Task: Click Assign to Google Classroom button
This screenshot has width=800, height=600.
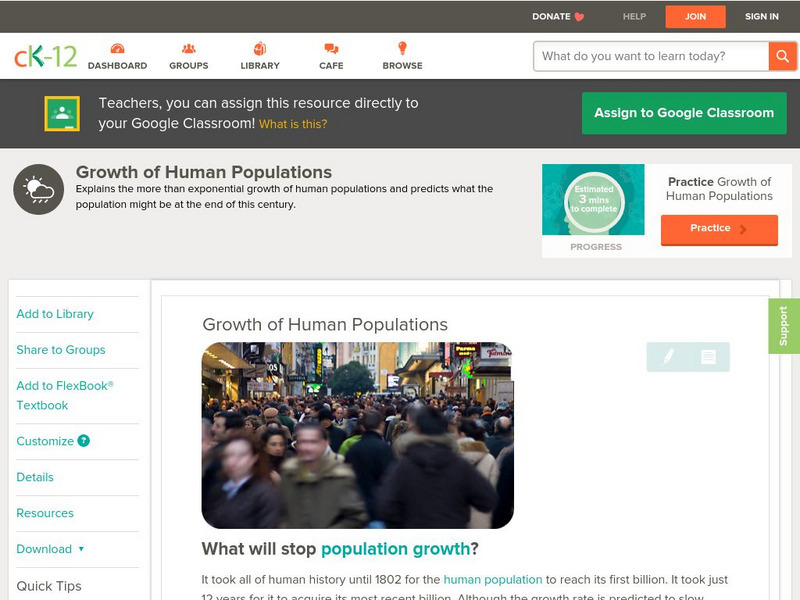Action: (x=684, y=113)
